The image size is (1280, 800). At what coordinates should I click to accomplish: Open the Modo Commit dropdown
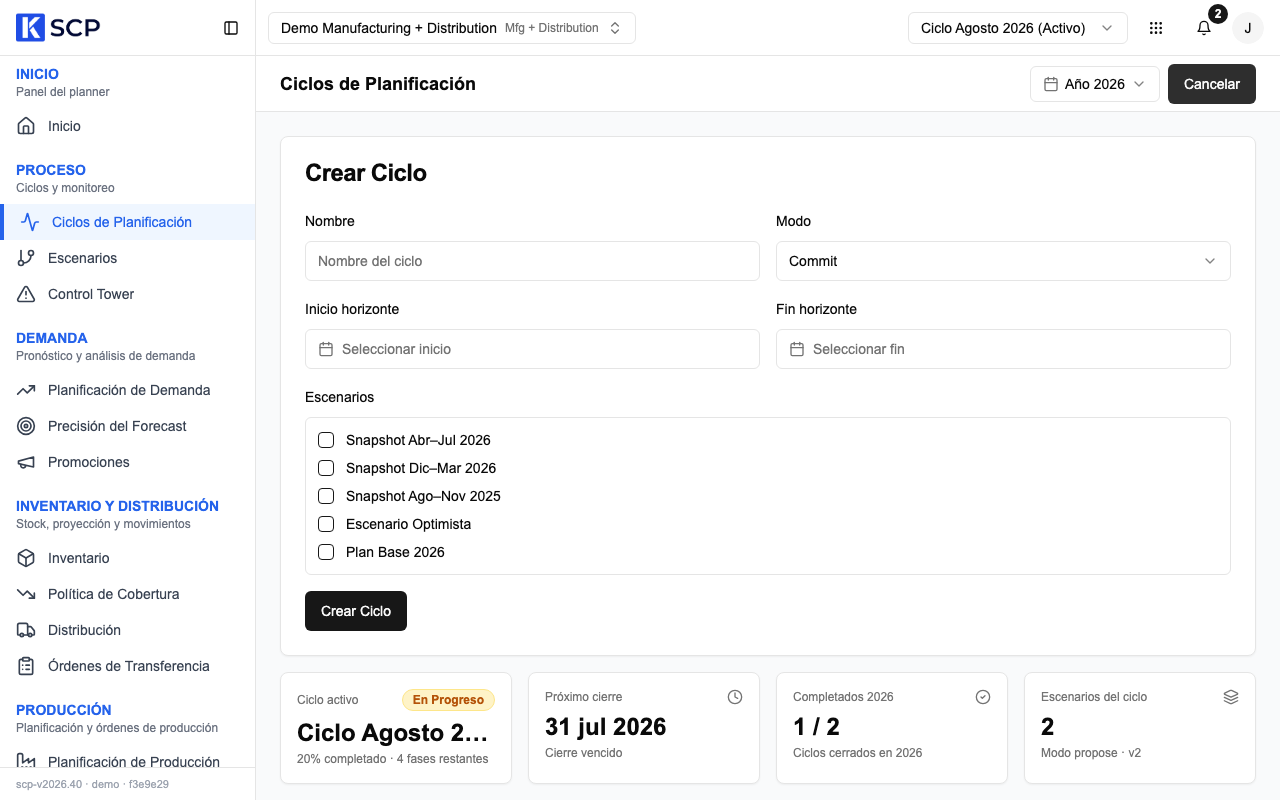click(x=1003, y=261)
